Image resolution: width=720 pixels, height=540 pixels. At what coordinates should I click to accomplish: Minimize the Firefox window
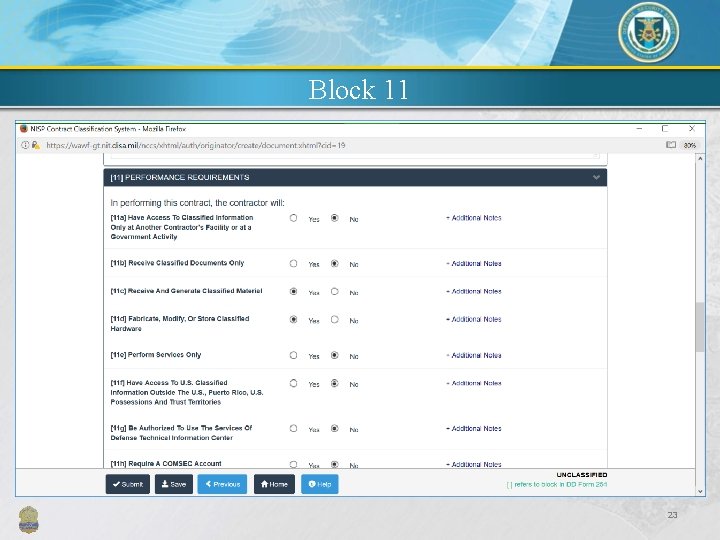tap(639, 129)
